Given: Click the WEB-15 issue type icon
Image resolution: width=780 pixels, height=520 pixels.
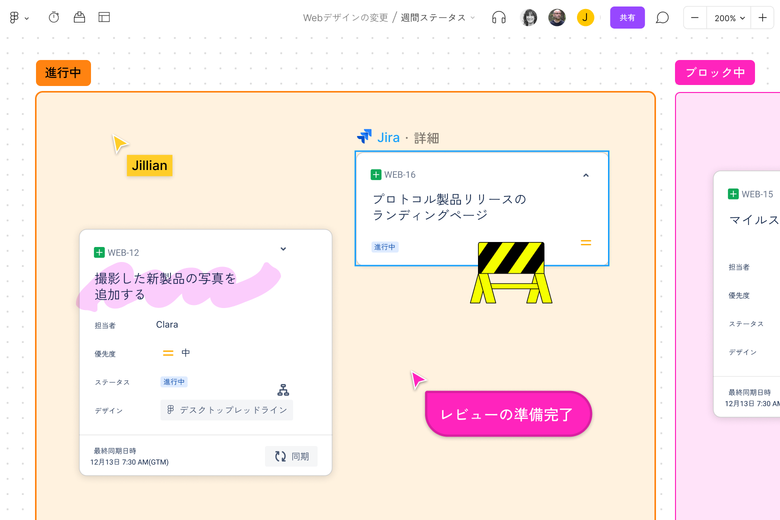Looking at the screenshot, I should (733, 194).
